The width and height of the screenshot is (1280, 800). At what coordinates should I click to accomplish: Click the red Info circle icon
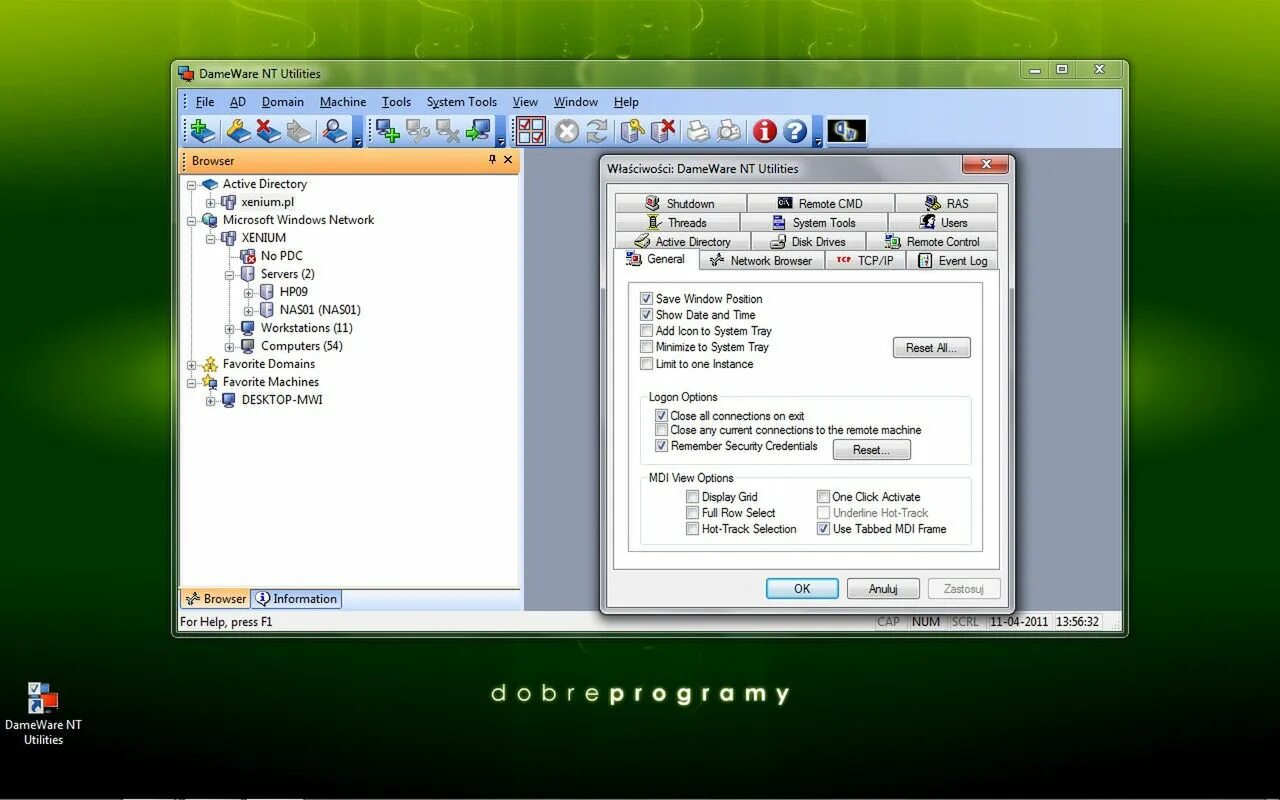coord(765,131)
